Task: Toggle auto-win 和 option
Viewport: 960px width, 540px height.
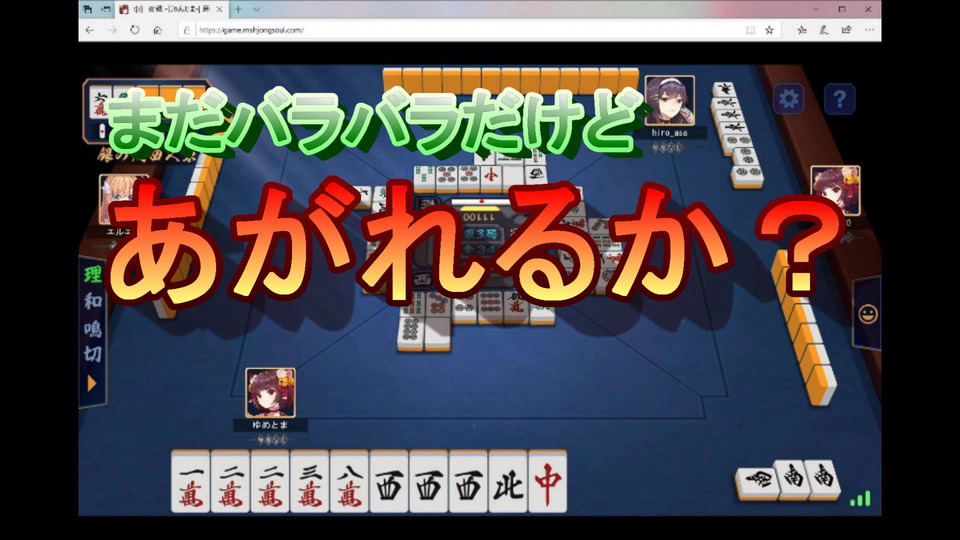Action: tap(93, 301)
